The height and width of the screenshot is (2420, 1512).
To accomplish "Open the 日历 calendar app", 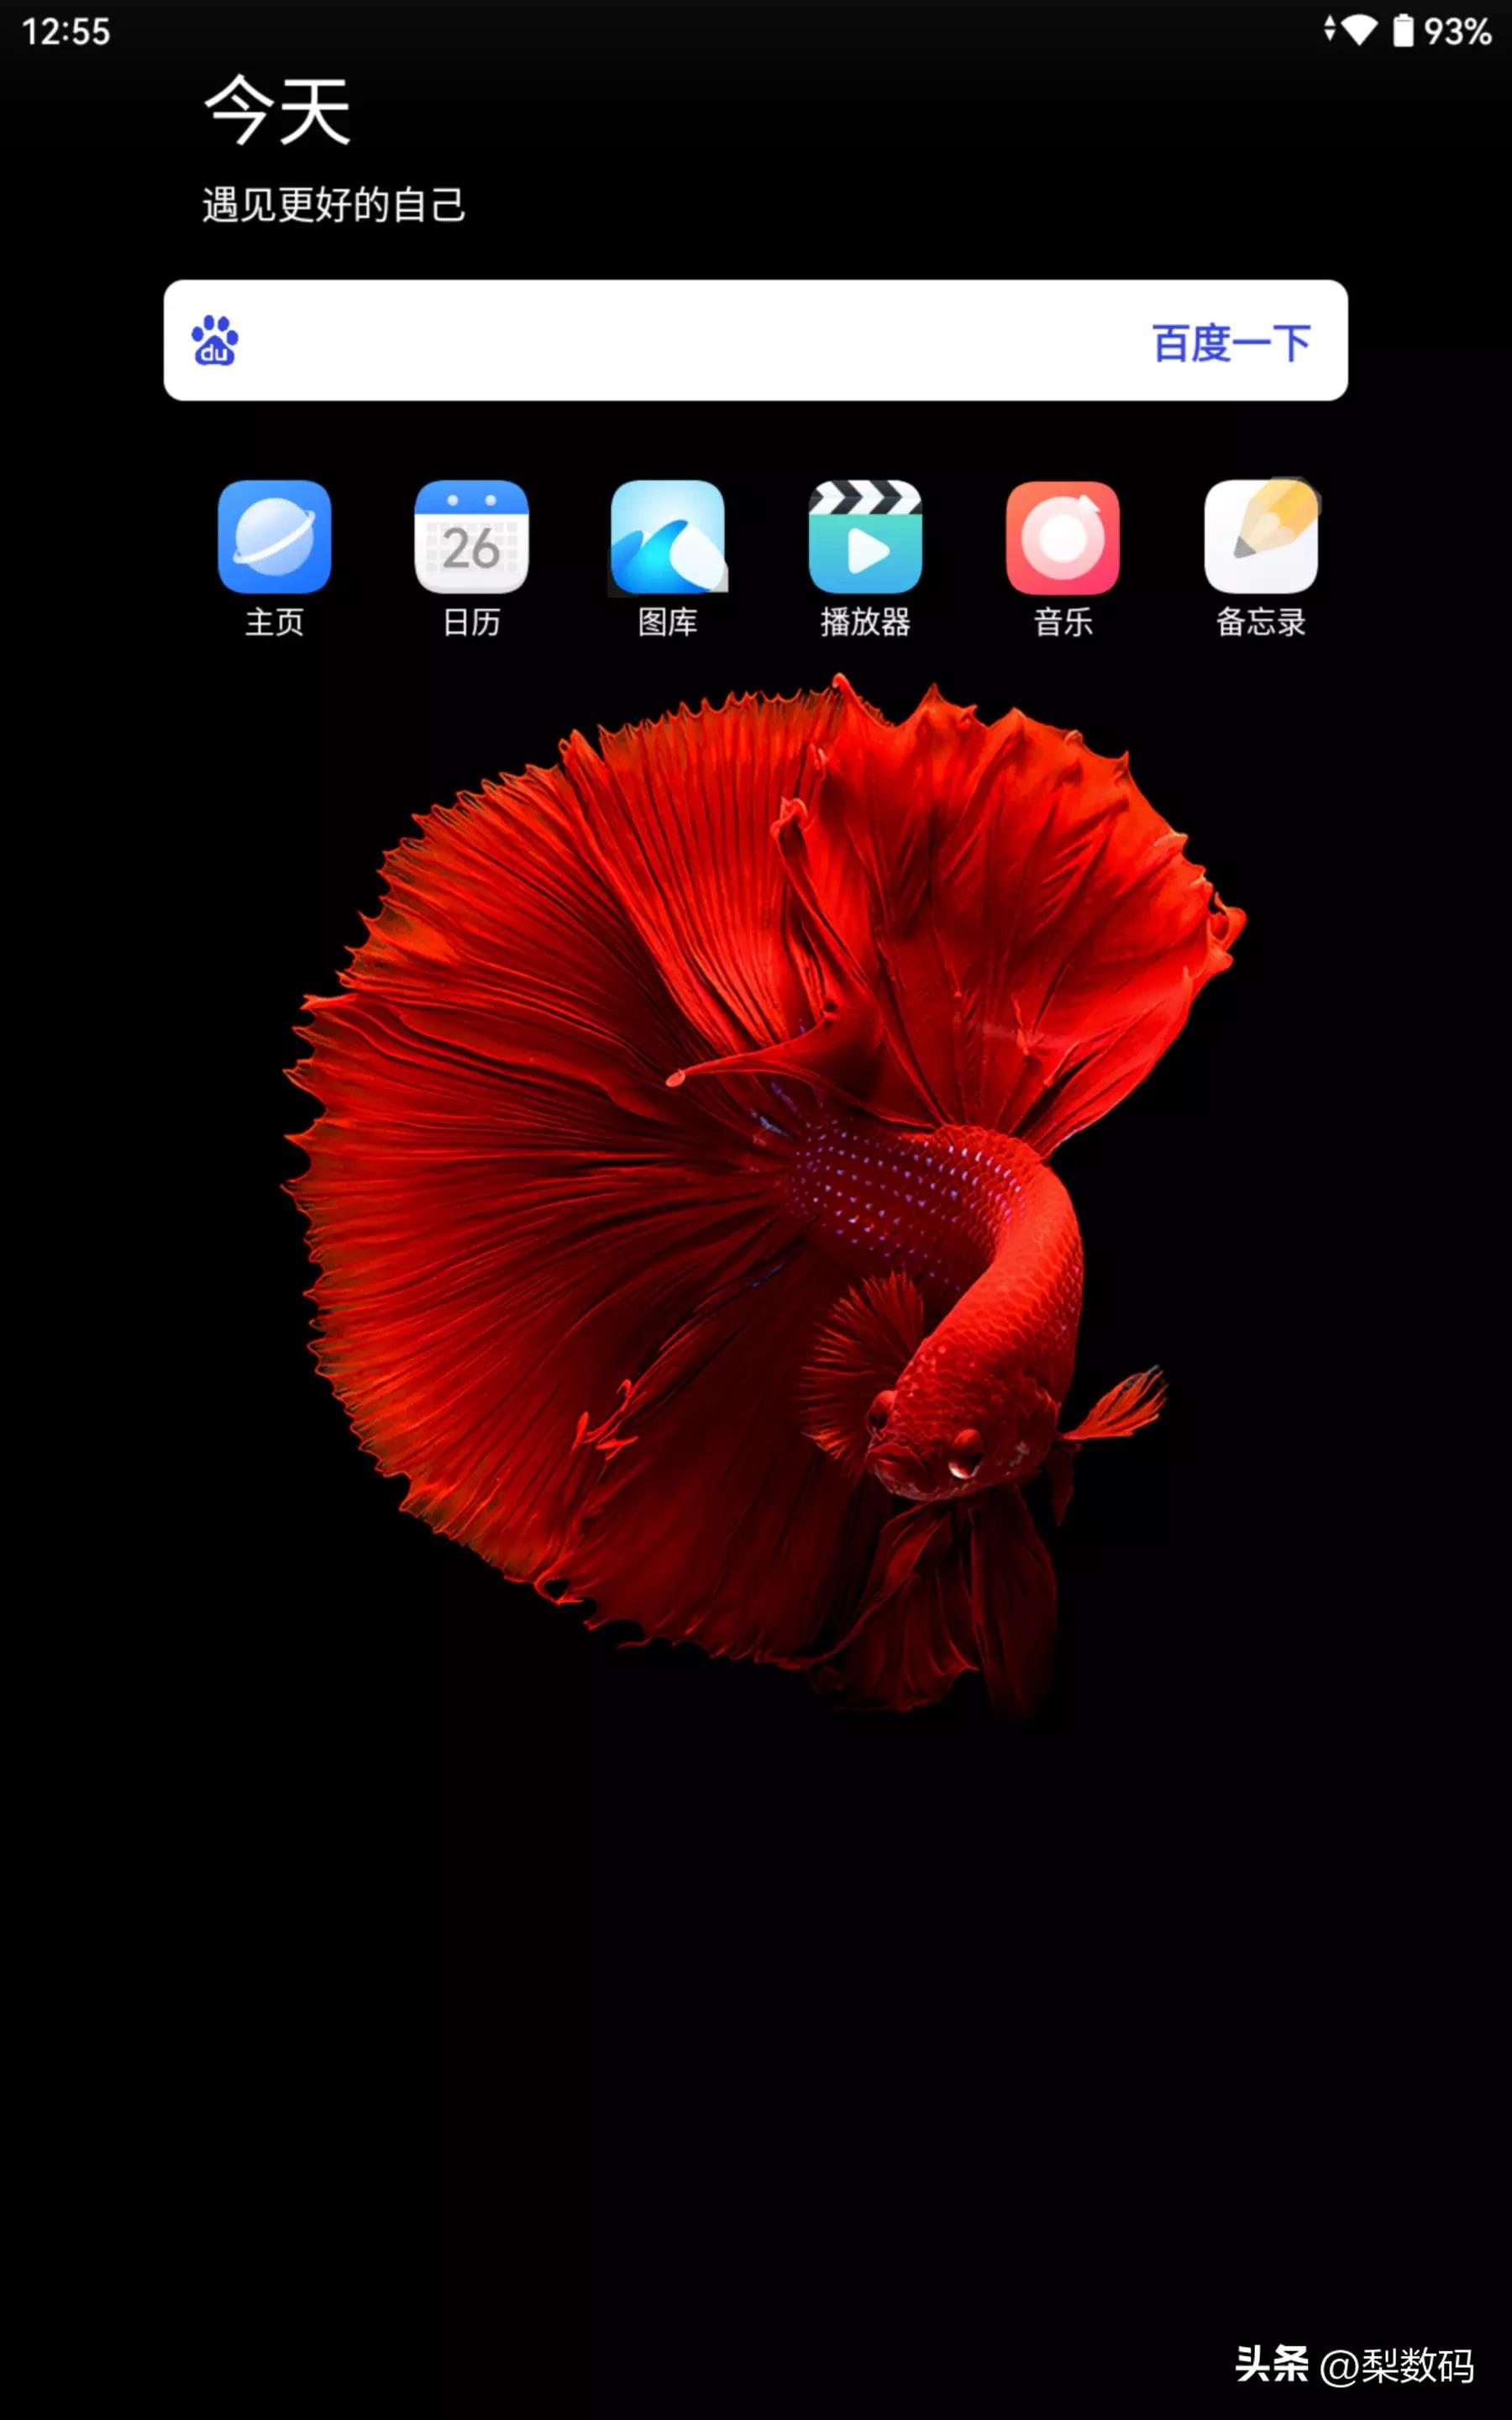I will [471, 537].
